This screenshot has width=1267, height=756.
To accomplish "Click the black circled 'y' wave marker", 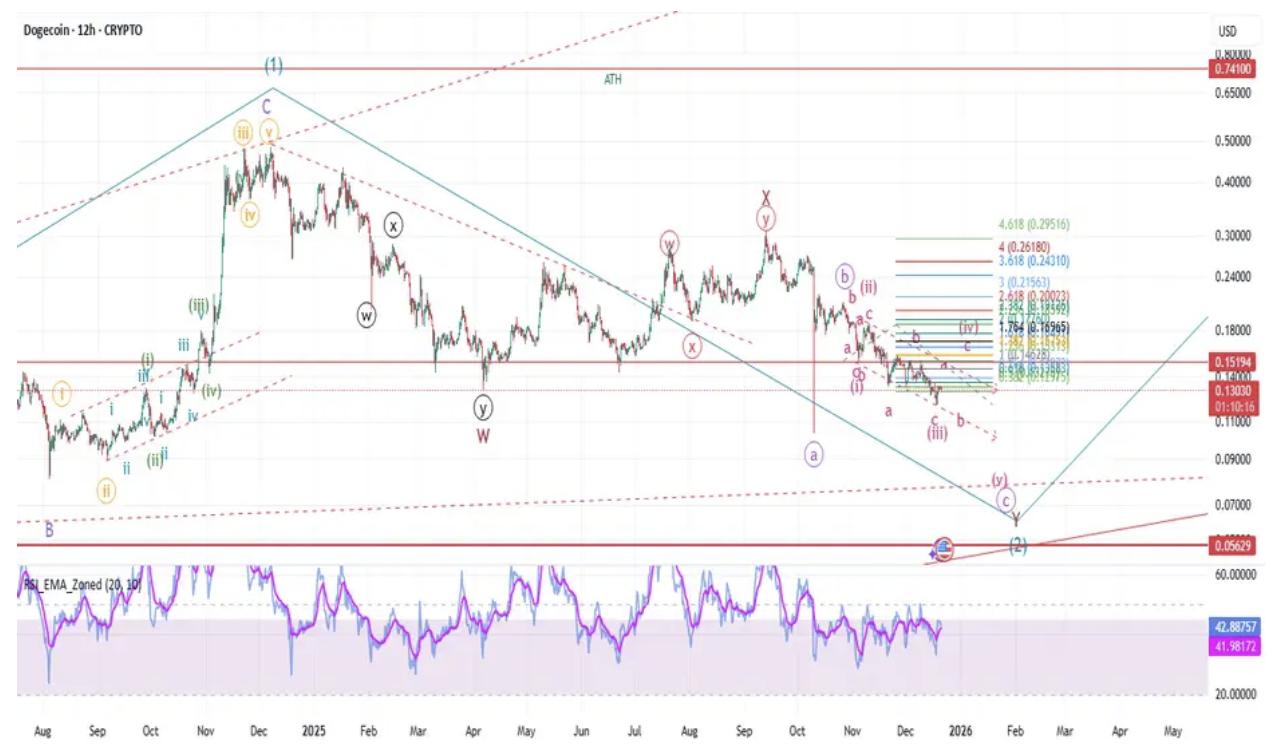I will coord(483,407).
